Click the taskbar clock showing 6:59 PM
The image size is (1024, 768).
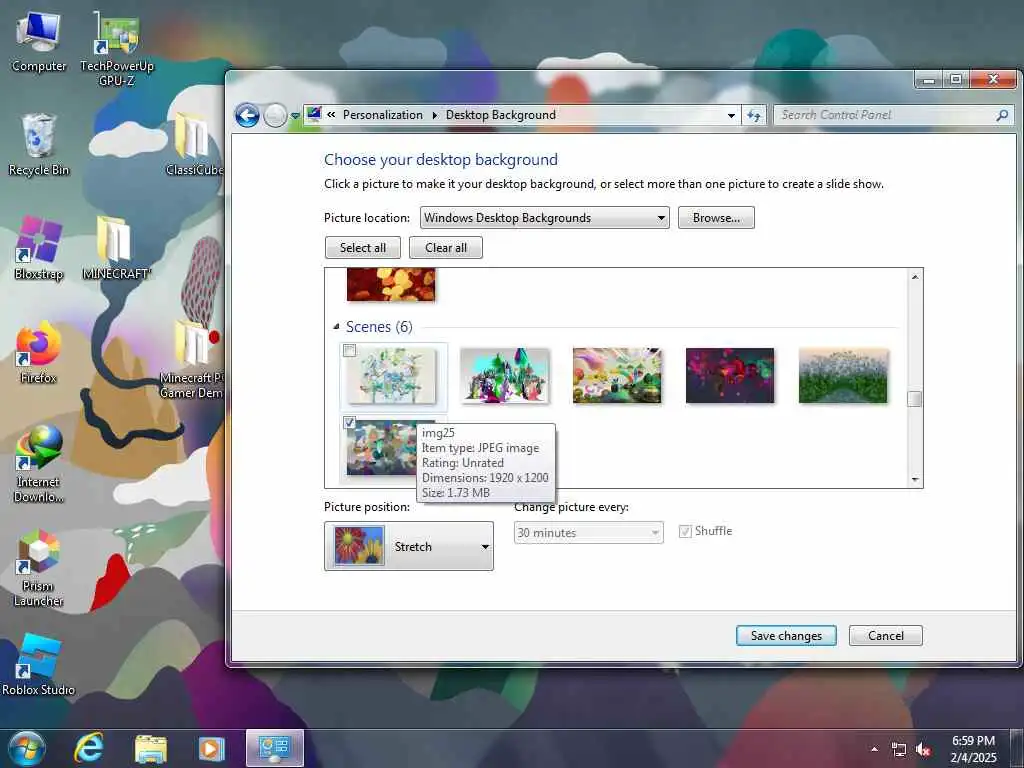coord(973,741)
